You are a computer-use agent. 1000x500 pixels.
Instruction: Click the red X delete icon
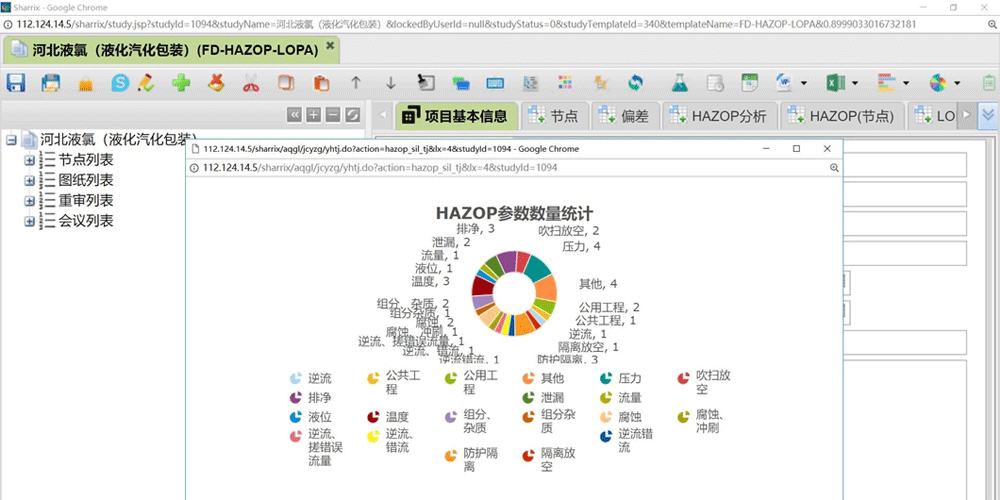tap(217, 83)
